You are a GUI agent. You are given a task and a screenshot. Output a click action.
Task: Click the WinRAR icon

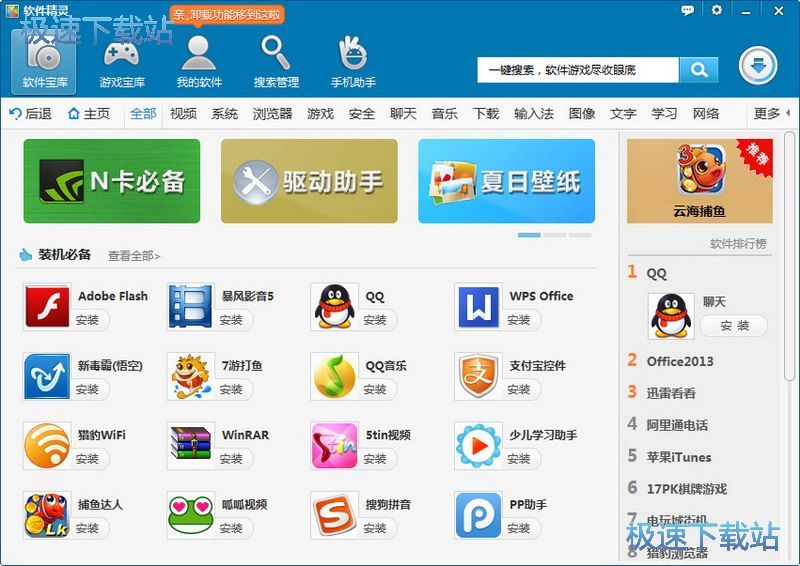(x=190, y=444)
